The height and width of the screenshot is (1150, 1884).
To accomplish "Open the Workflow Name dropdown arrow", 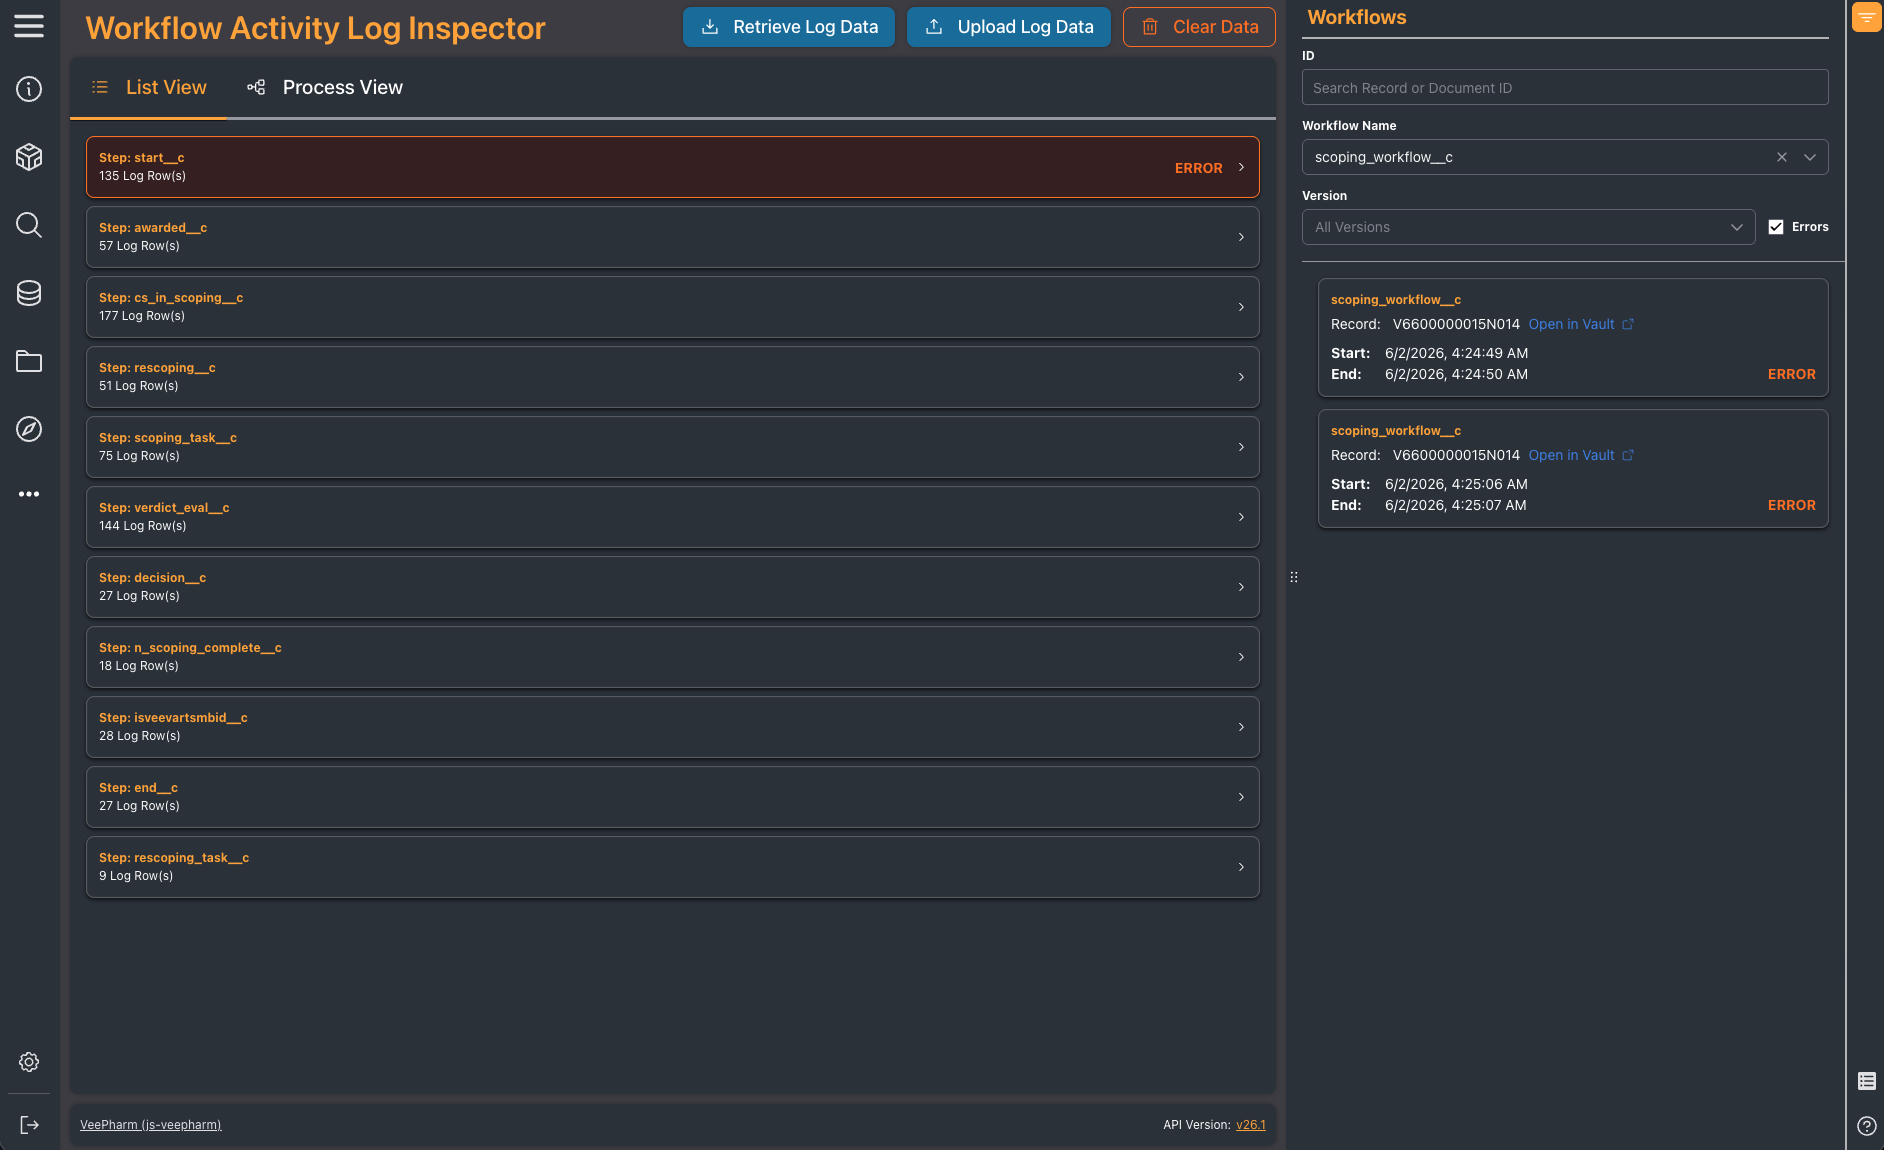I will tap(1809, 157).
